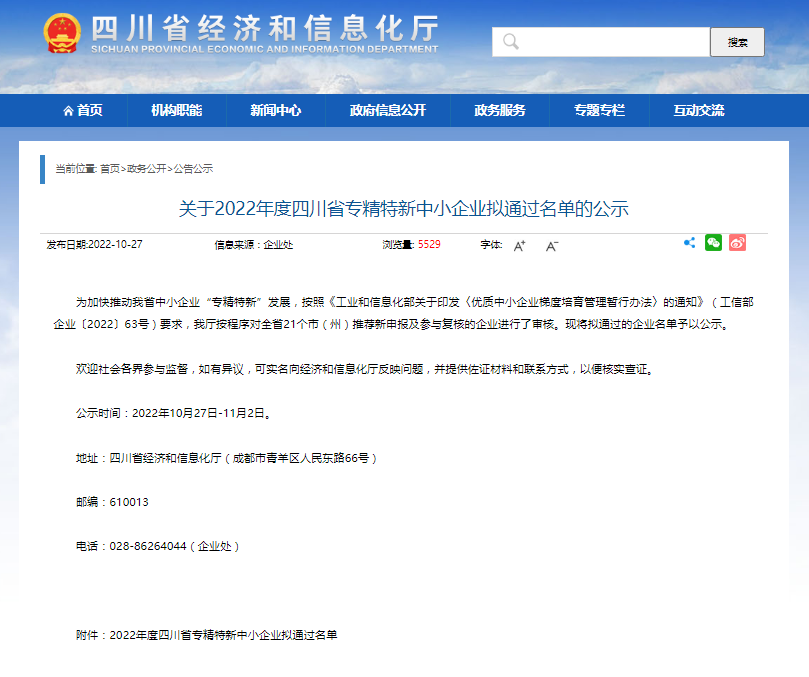
Task: Open the 互动交流 menu item
Action: pyautogui.click(x=698, y=111)
